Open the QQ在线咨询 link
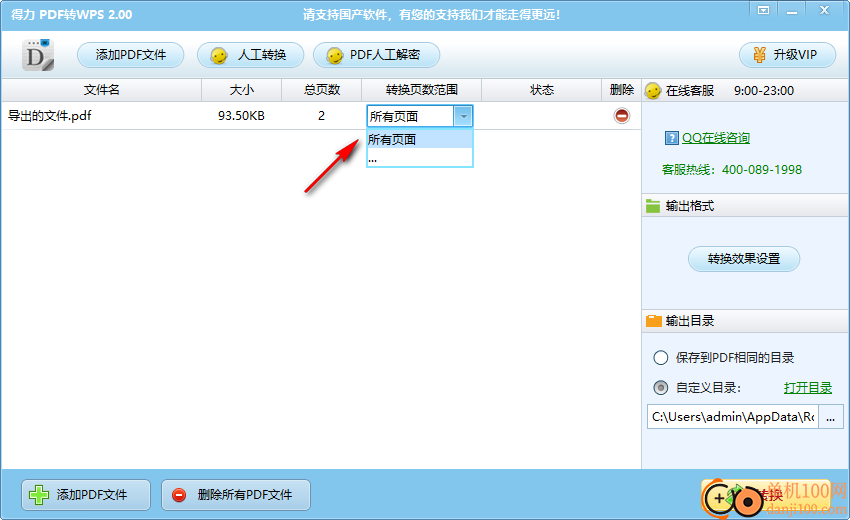Viewport: 850px width, 520px height. 716,138
